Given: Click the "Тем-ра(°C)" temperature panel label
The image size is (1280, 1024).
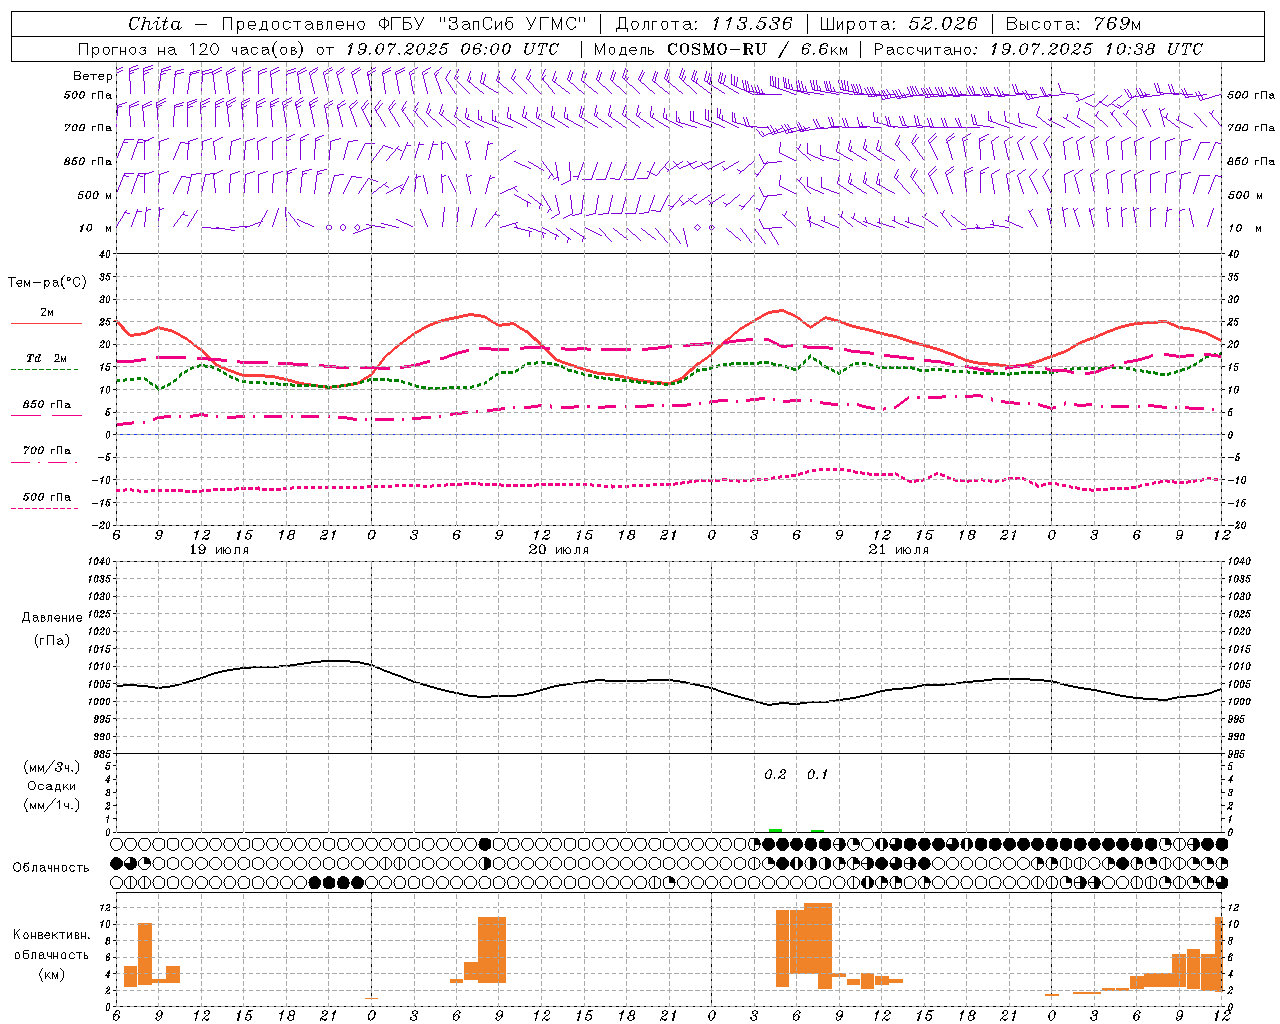Looking at the screenshot, I should (47, 283).
